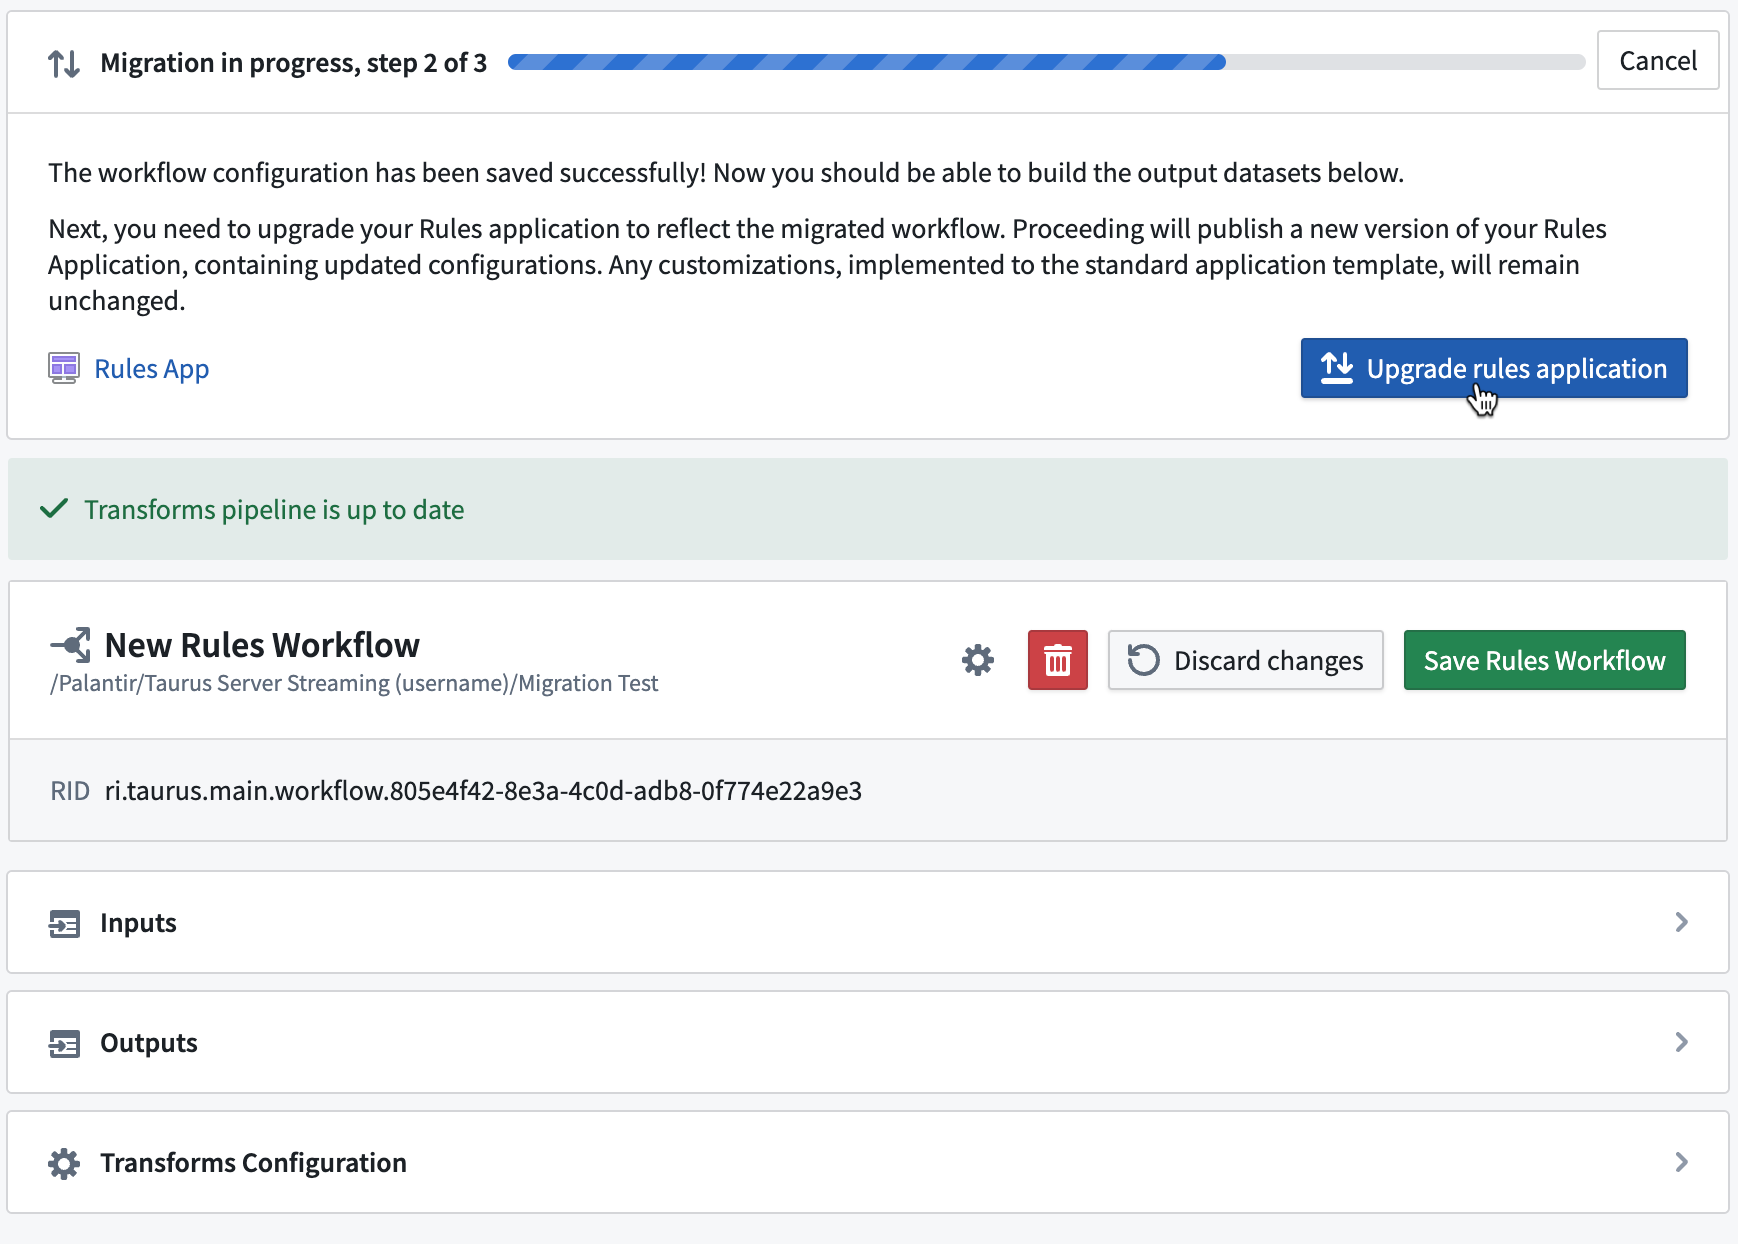Click the Transforms Configuration gear icon
The height and width of the screenshot is (1244, 1738).
[x=64, y=1163]
